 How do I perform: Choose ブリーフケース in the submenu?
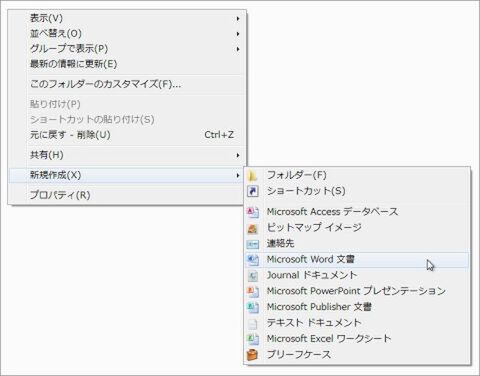click(x=357, y=355)
